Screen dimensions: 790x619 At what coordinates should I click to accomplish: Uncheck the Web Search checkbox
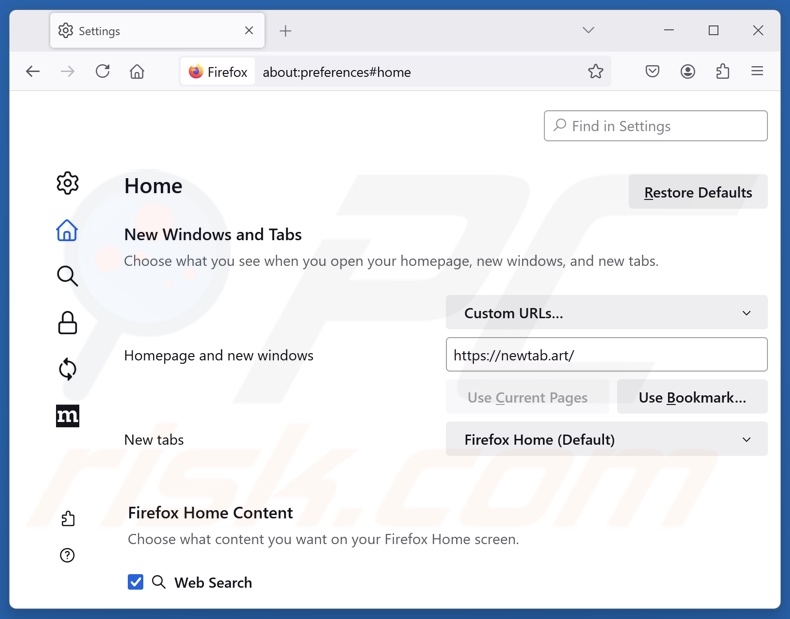coord(136,582)
